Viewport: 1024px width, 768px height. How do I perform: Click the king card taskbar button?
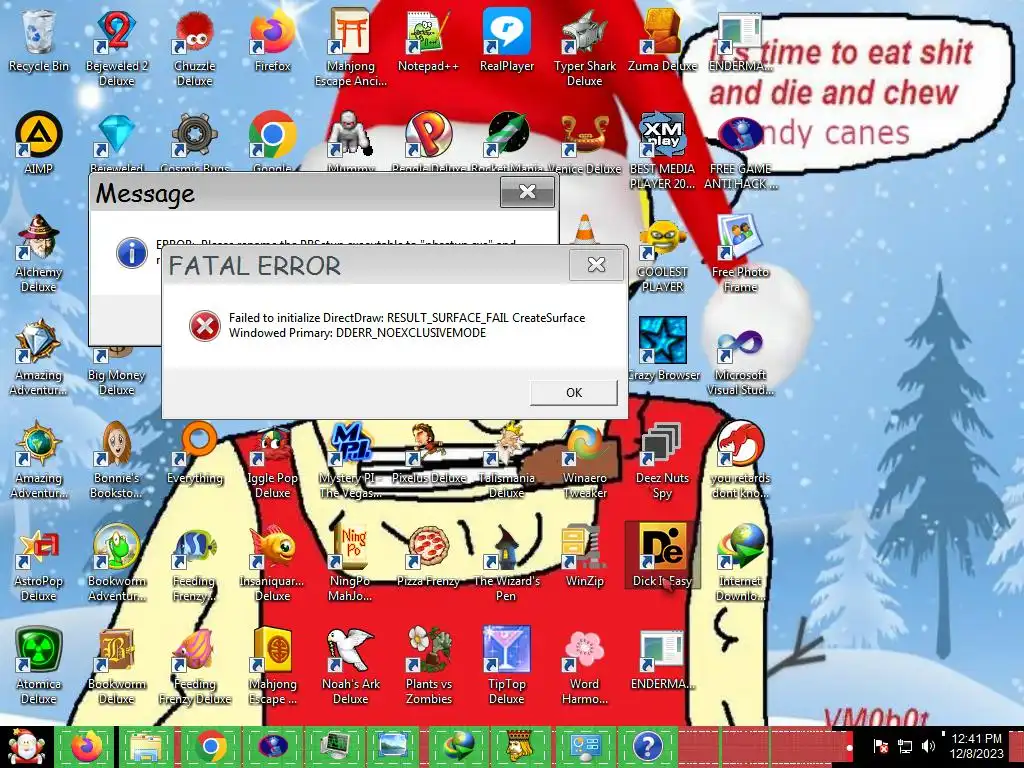(521, 747)
